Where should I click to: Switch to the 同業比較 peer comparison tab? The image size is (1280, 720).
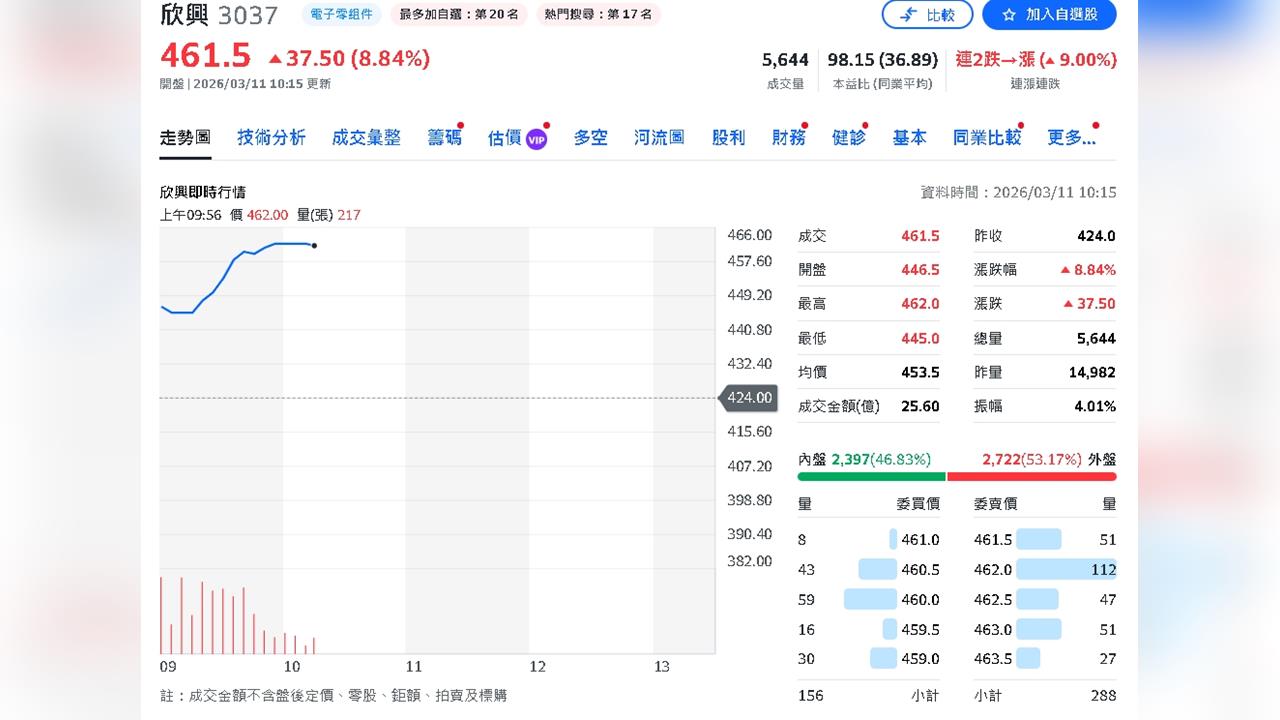tap(985, 138)
